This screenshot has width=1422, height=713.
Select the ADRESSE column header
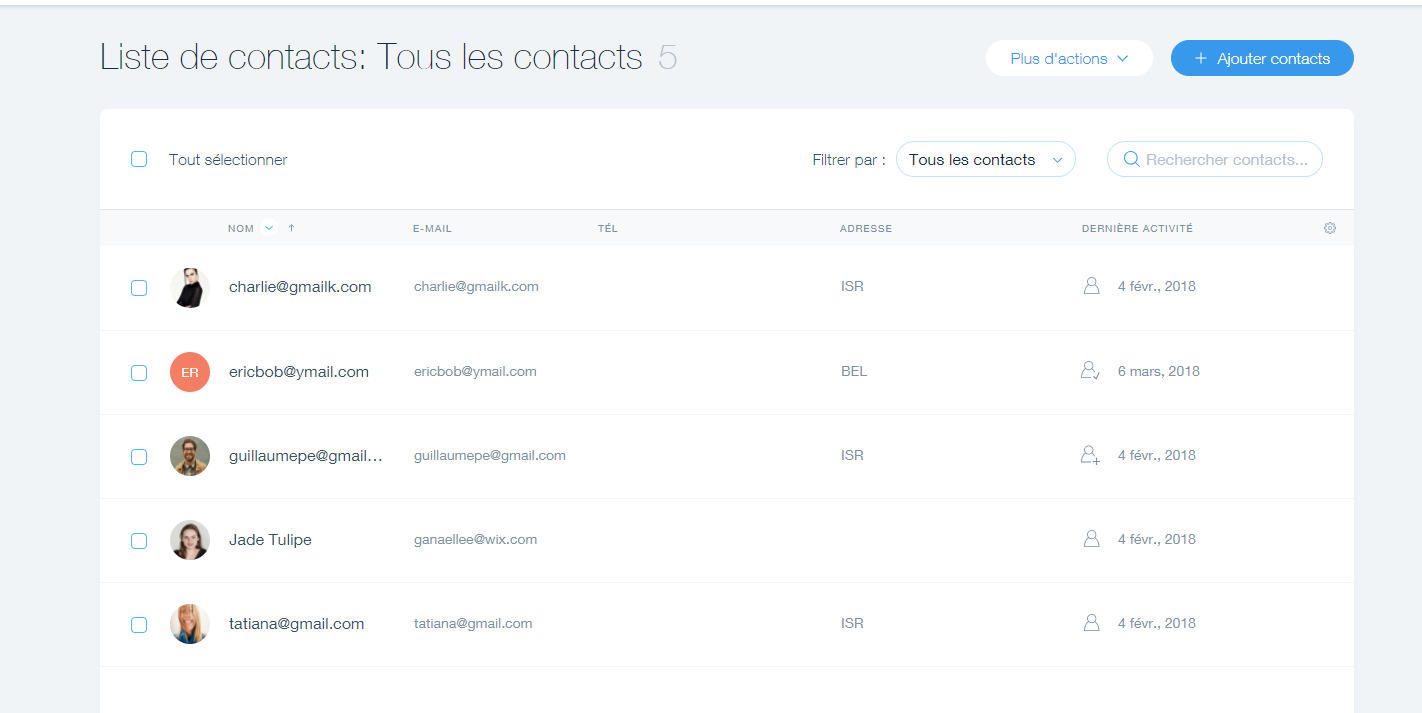866,228
